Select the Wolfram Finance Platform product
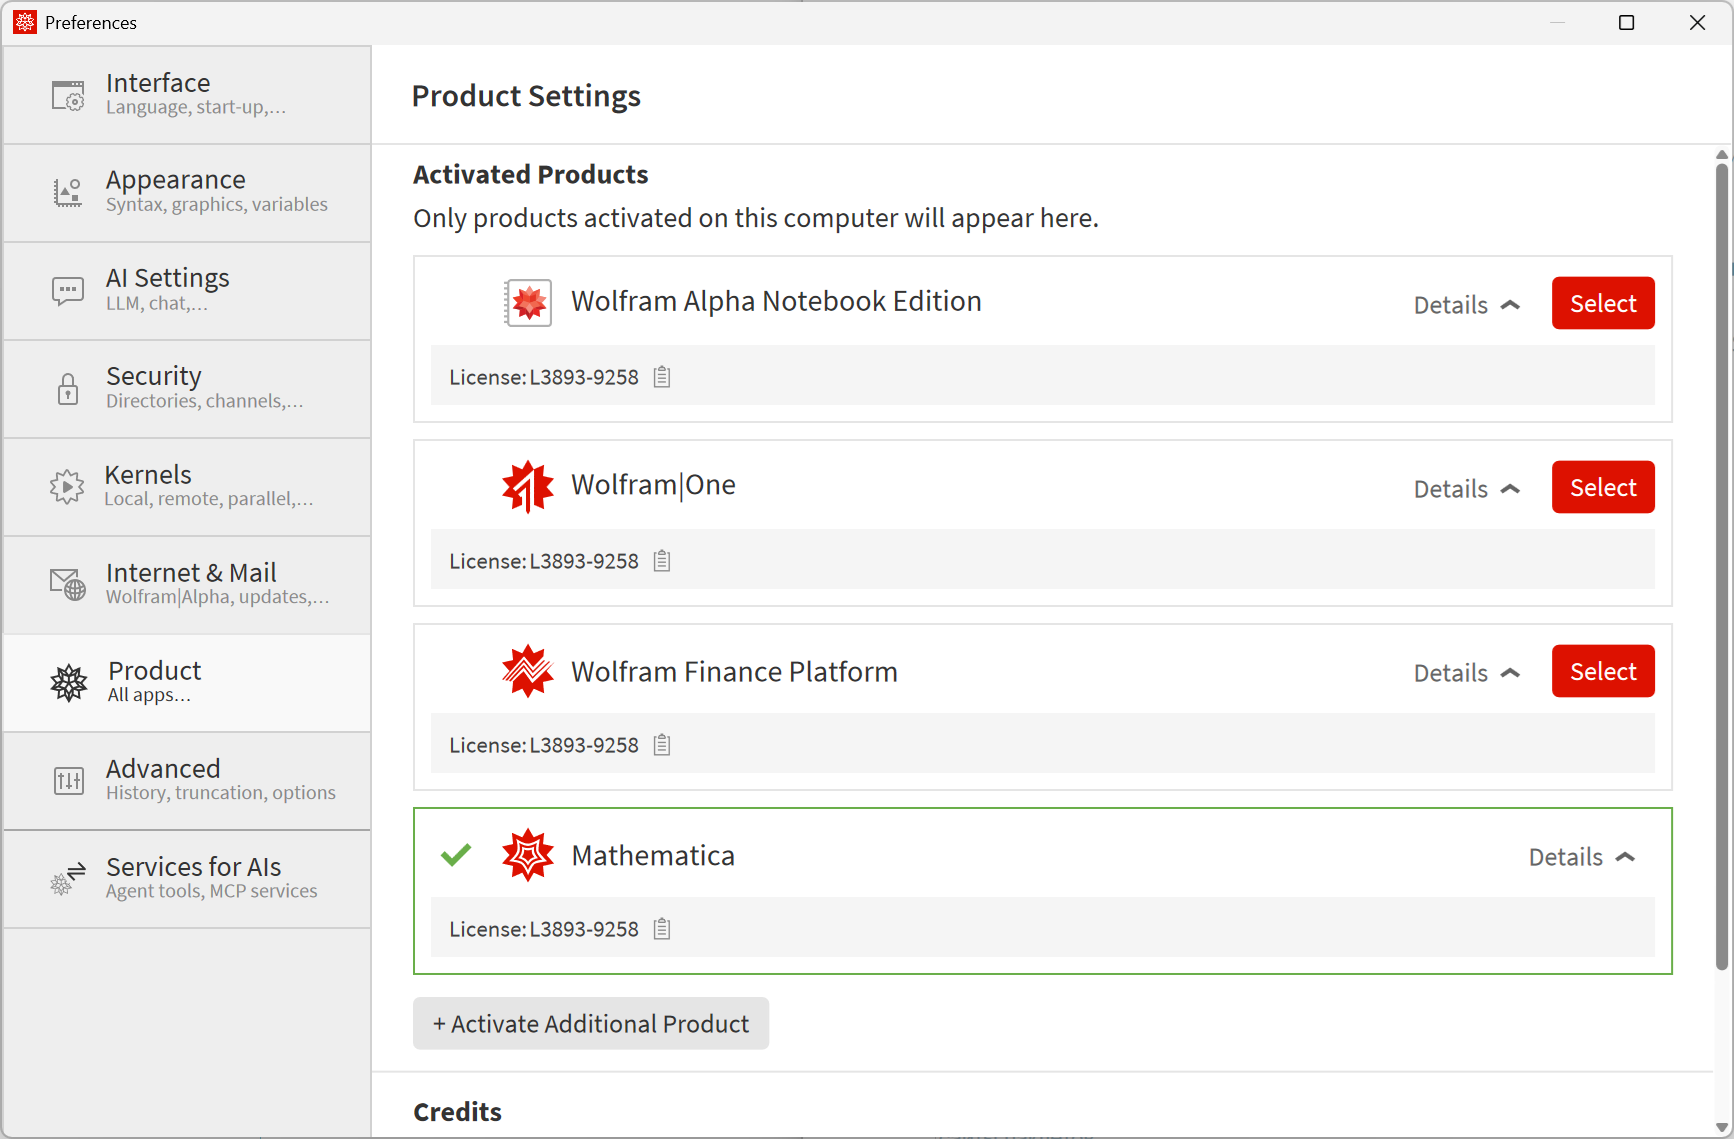This screenshot has height=1139, width=1734. tap(1603, 671)
